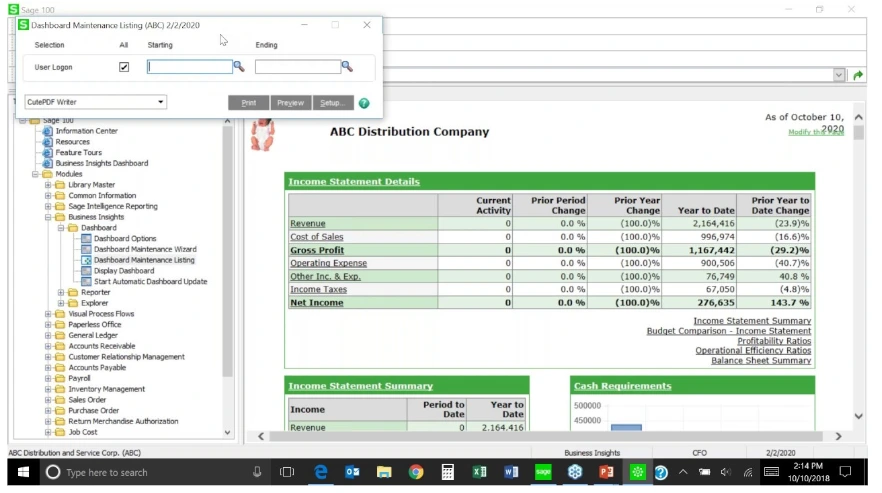Open help with the green question icon
The height and width of the screenshot is (493, 882).
364,103
